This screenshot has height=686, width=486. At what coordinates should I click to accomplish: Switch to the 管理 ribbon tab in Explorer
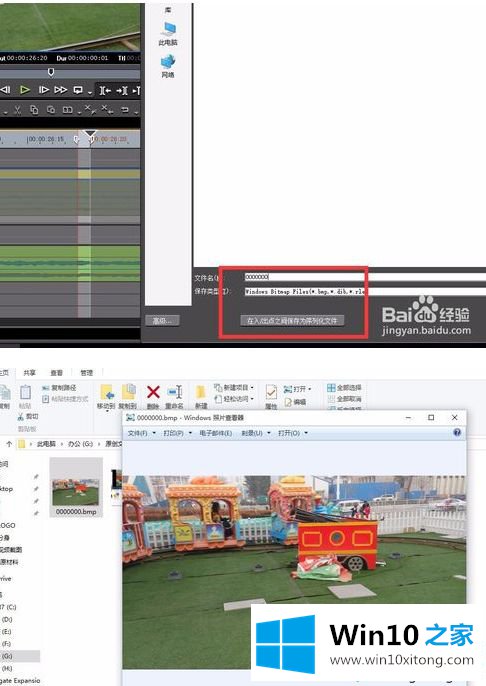click(87, 373)
